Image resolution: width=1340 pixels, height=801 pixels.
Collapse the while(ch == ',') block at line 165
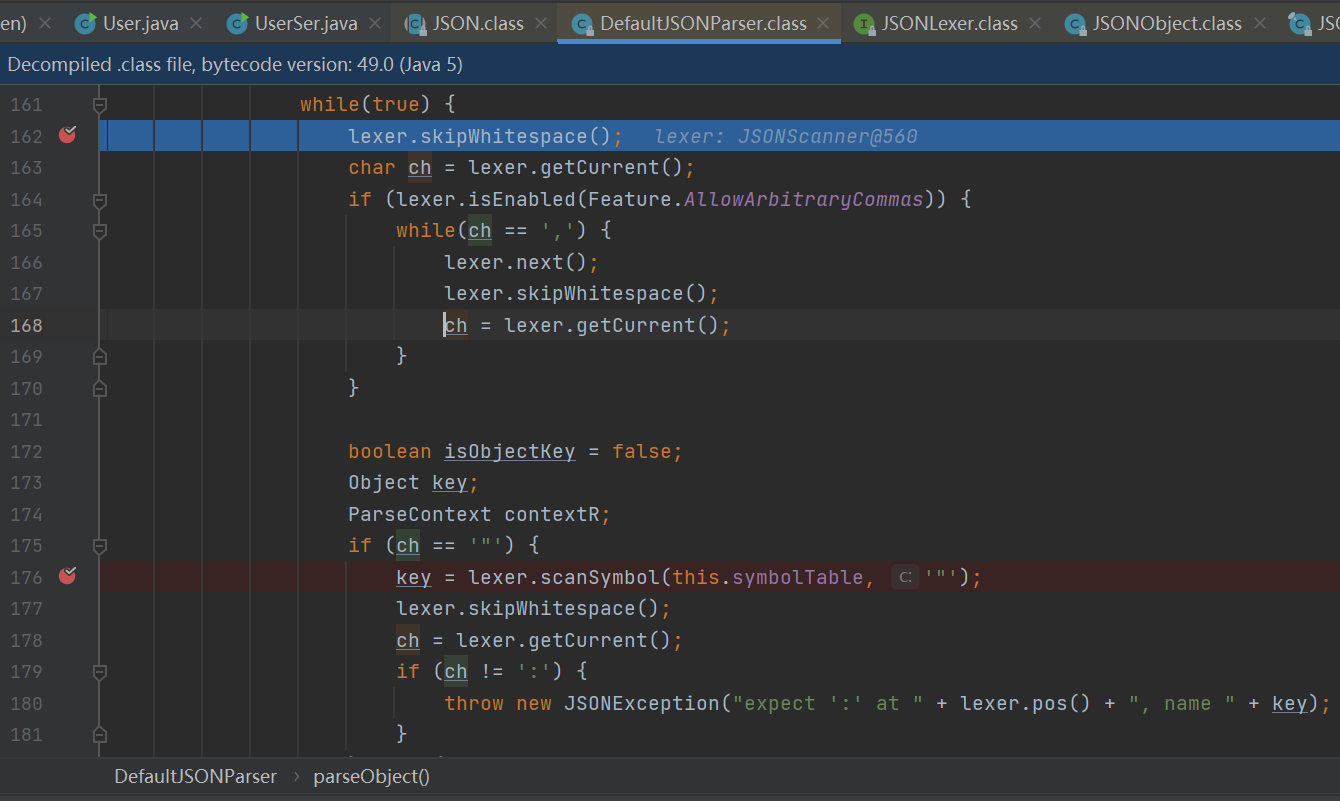100,231
